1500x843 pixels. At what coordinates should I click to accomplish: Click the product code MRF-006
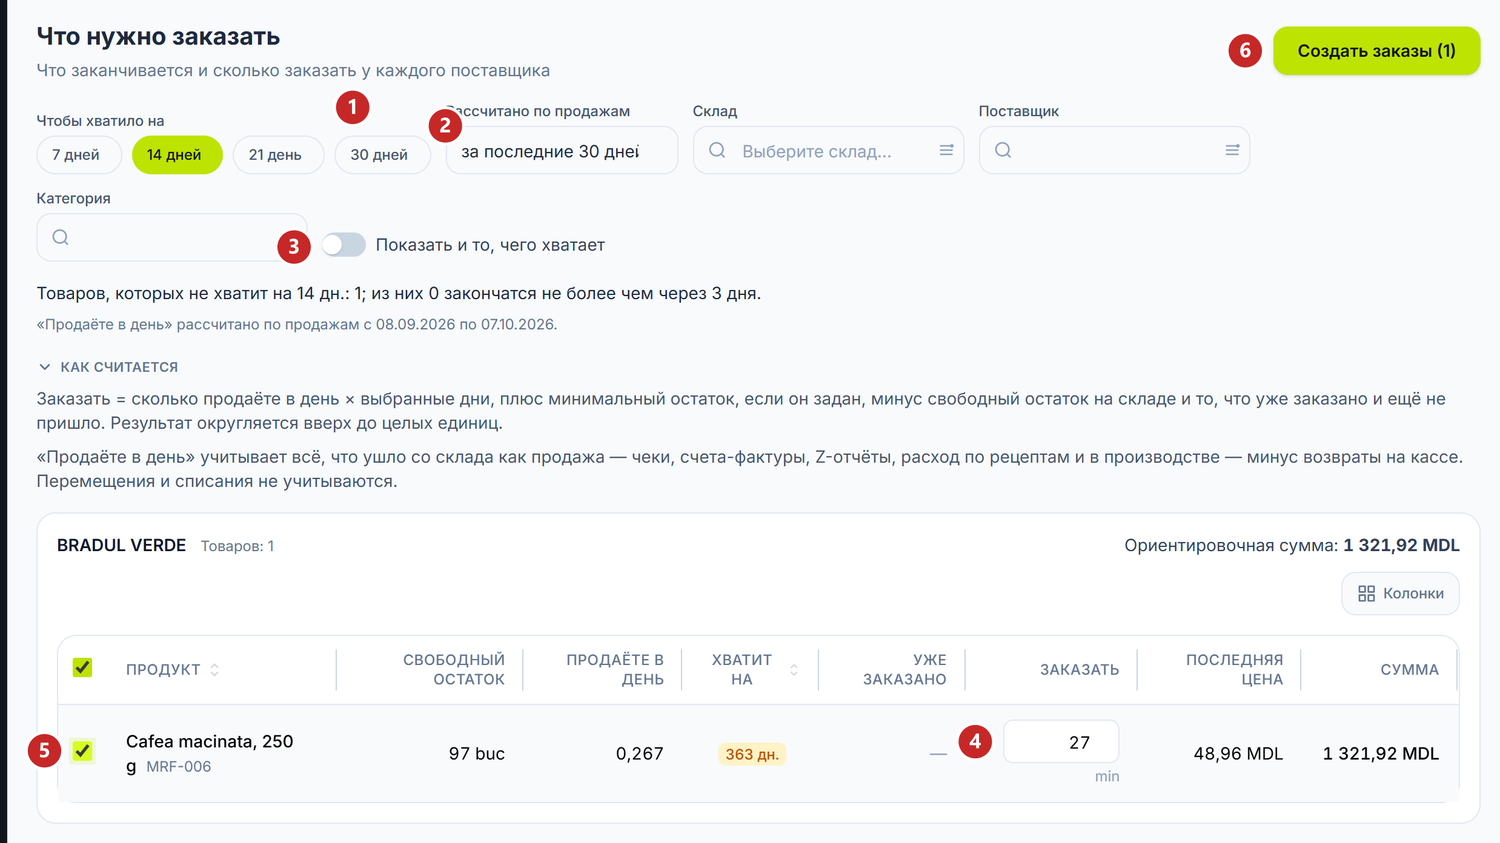tap(179, 767)
